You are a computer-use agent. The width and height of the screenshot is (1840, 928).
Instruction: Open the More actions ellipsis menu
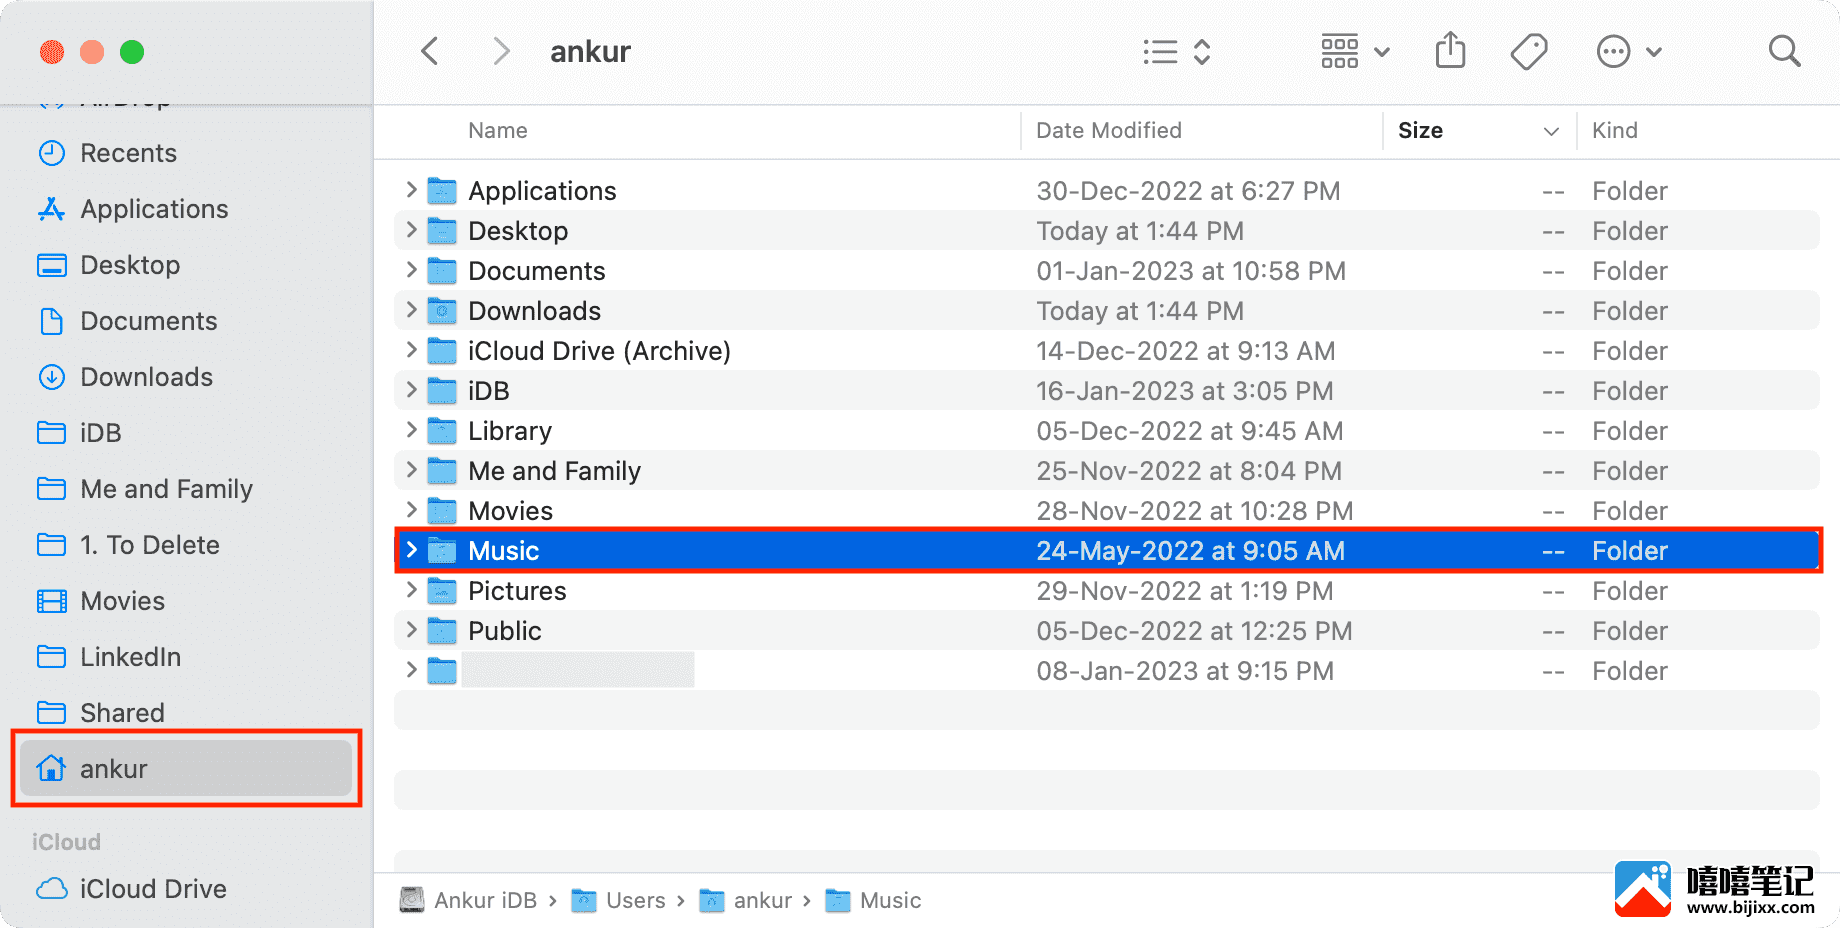[x=1629, y=51]
